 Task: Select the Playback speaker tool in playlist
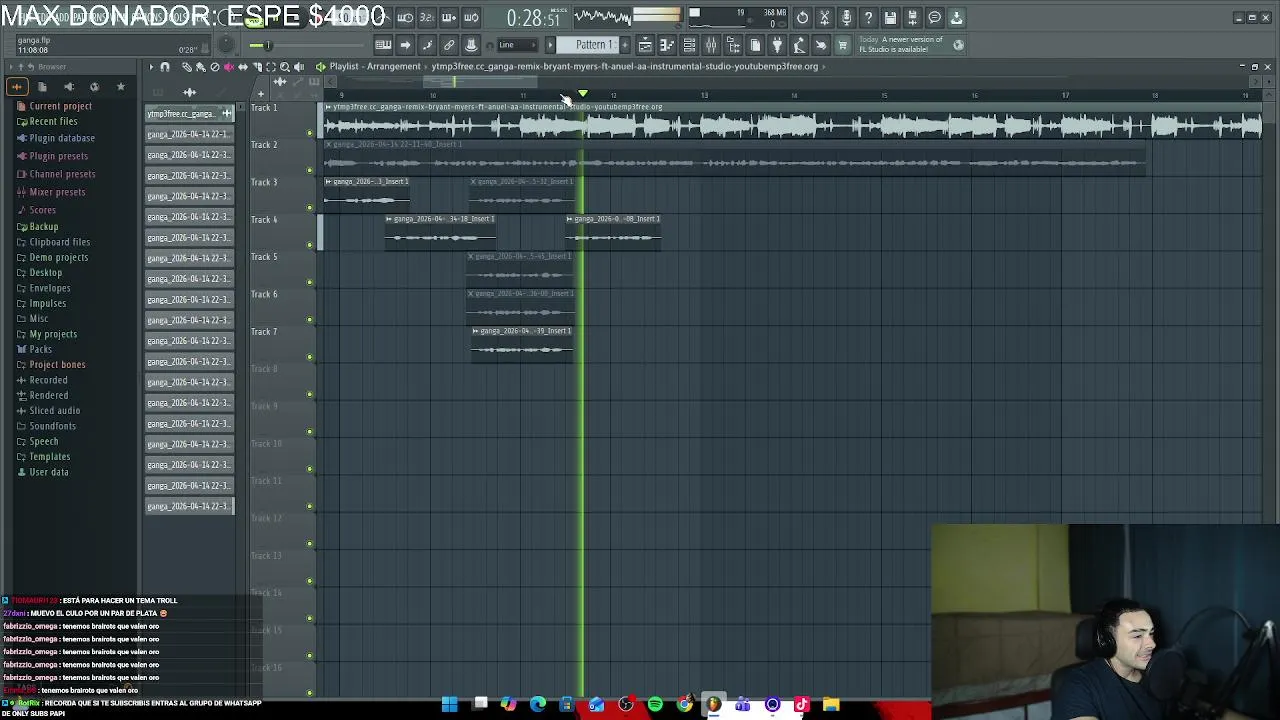[298, 67]
